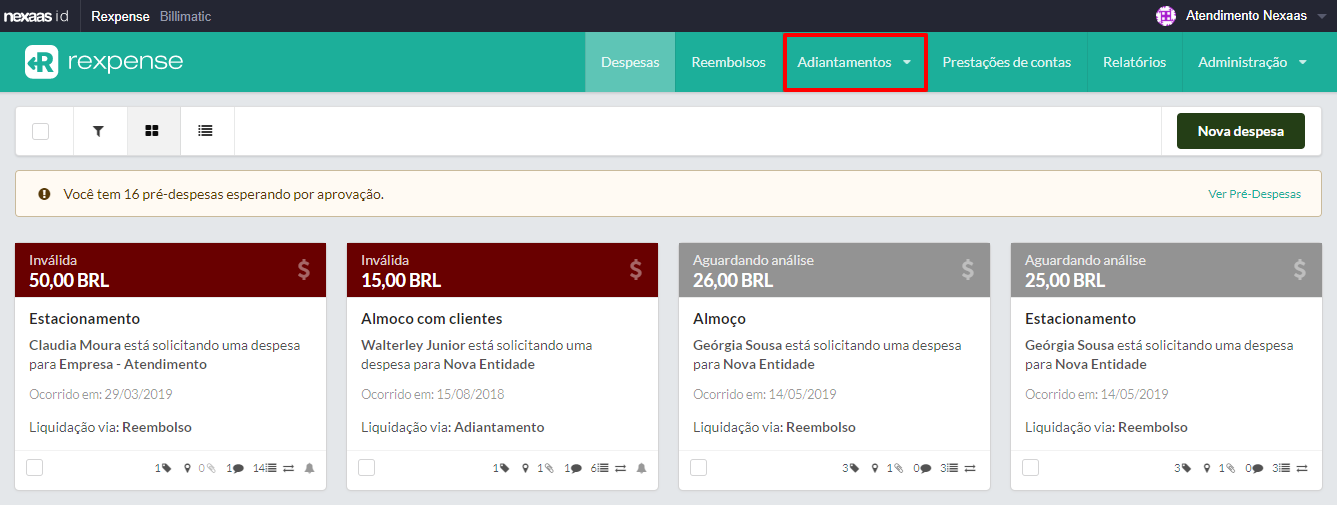The height and width of the screenshot is (505, 1337).
Task: Click location pin on 26,00 BRL card
Action: (x=875, y=468)
